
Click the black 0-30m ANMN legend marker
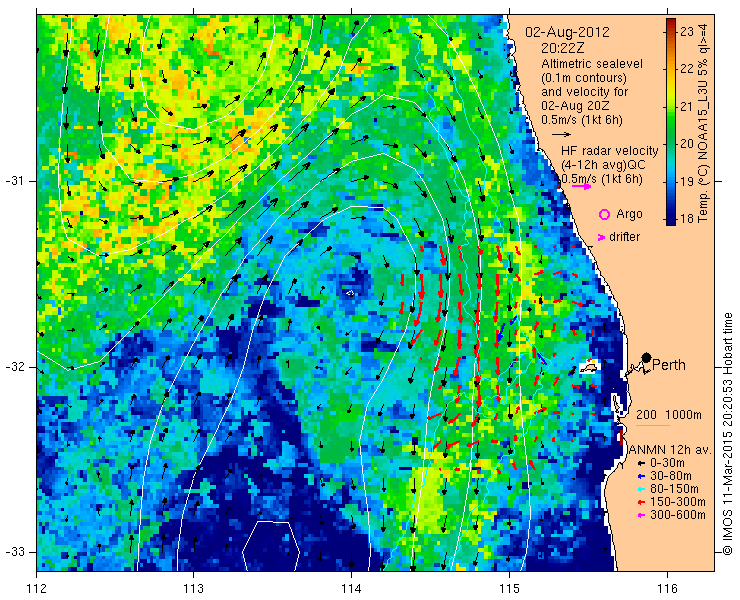pos(640,464)
